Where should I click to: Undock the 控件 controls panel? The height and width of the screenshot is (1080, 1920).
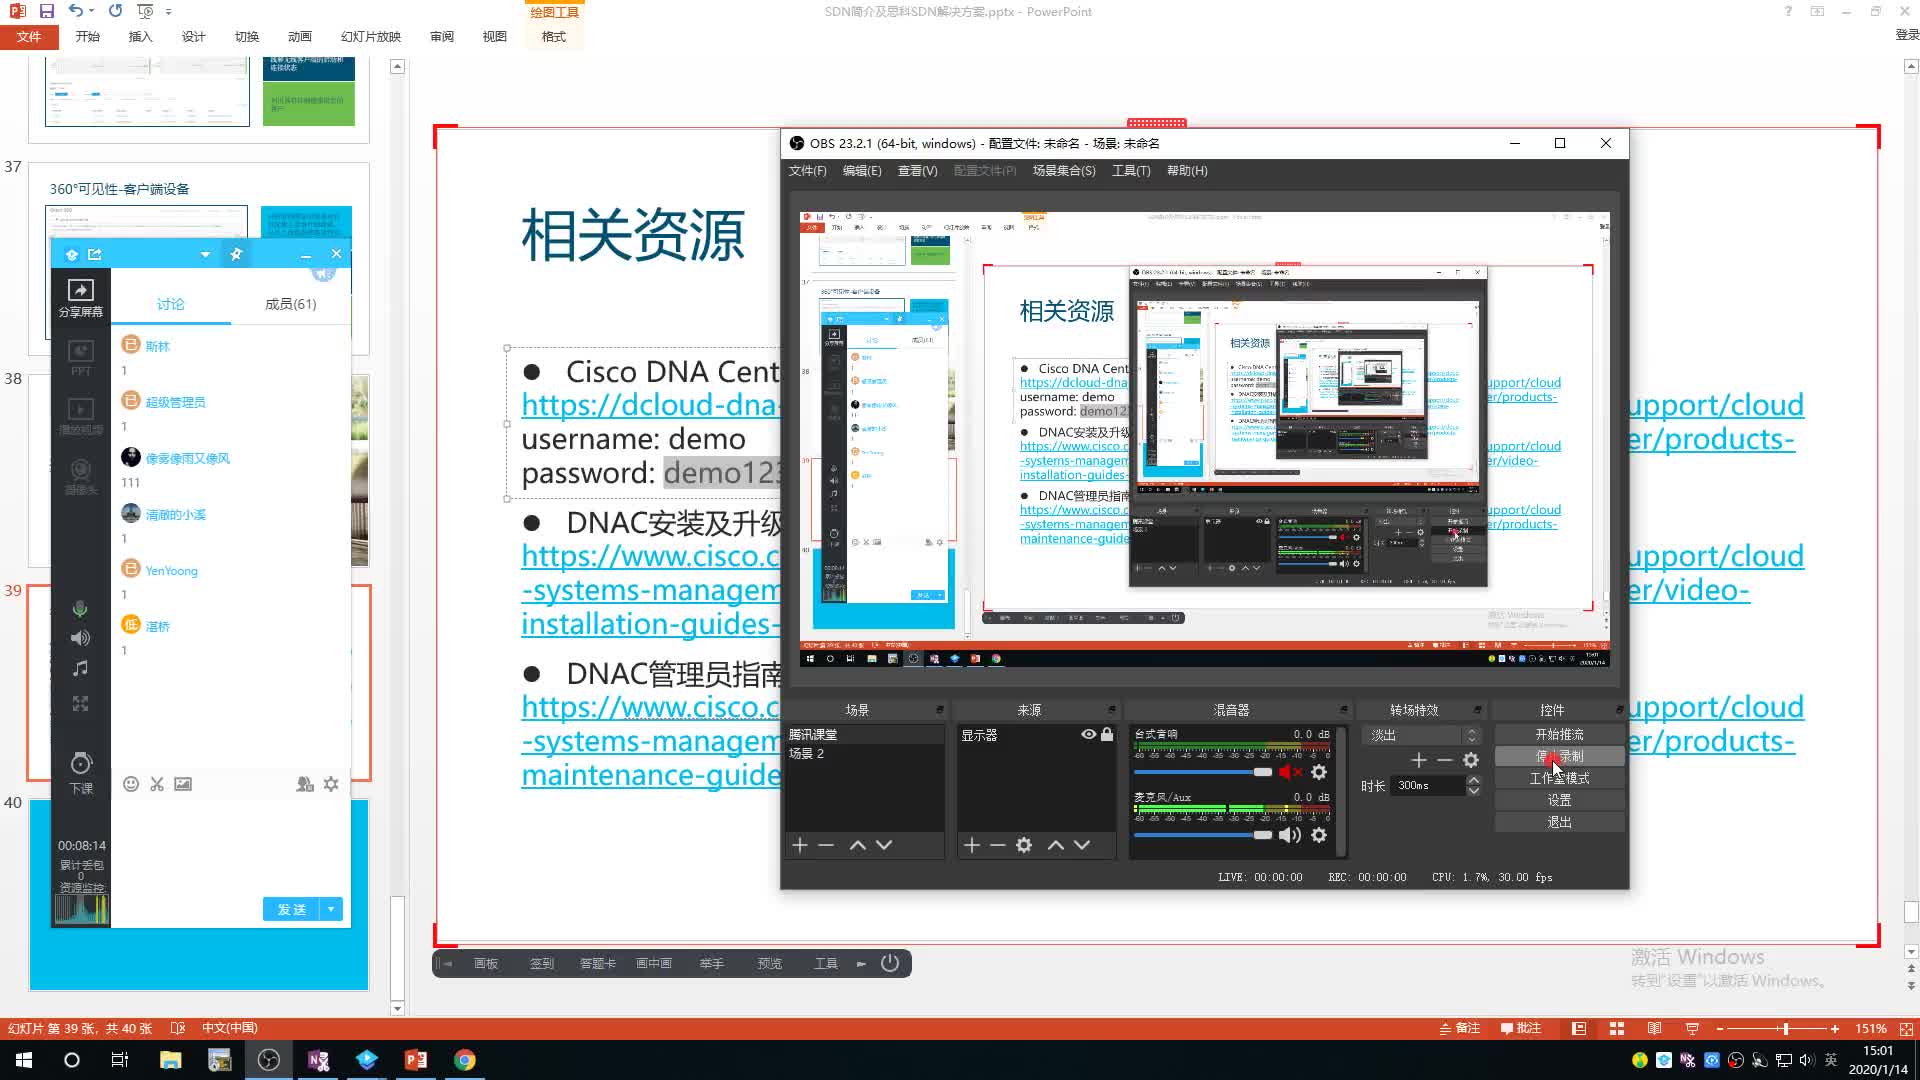pyautogui.click(x=1619, y=710)
